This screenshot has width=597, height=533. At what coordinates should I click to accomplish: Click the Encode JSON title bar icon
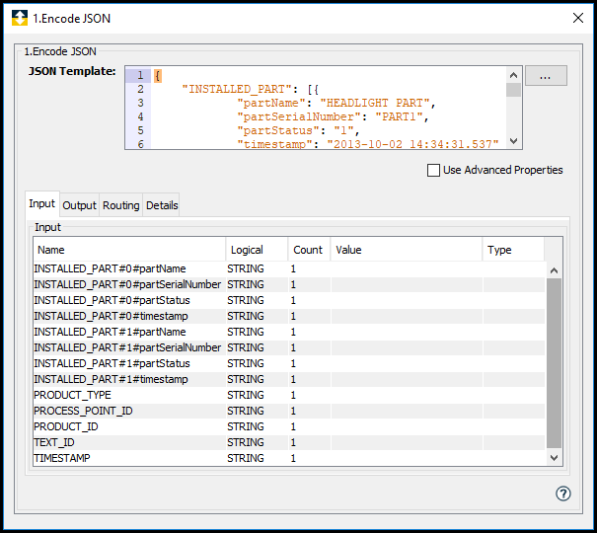point(19,18)
